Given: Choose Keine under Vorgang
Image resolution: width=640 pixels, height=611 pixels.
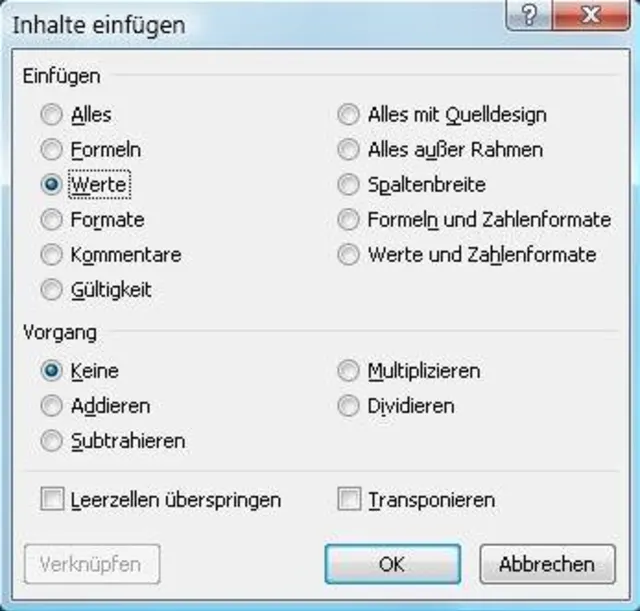Looking at the screenshot, I should click(x=51, y=371).
